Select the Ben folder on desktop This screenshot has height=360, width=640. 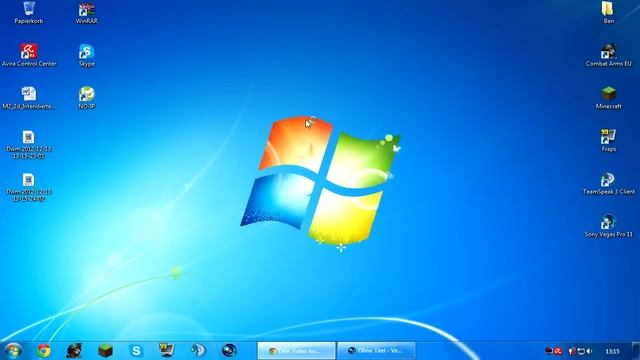tap(608, 13)
